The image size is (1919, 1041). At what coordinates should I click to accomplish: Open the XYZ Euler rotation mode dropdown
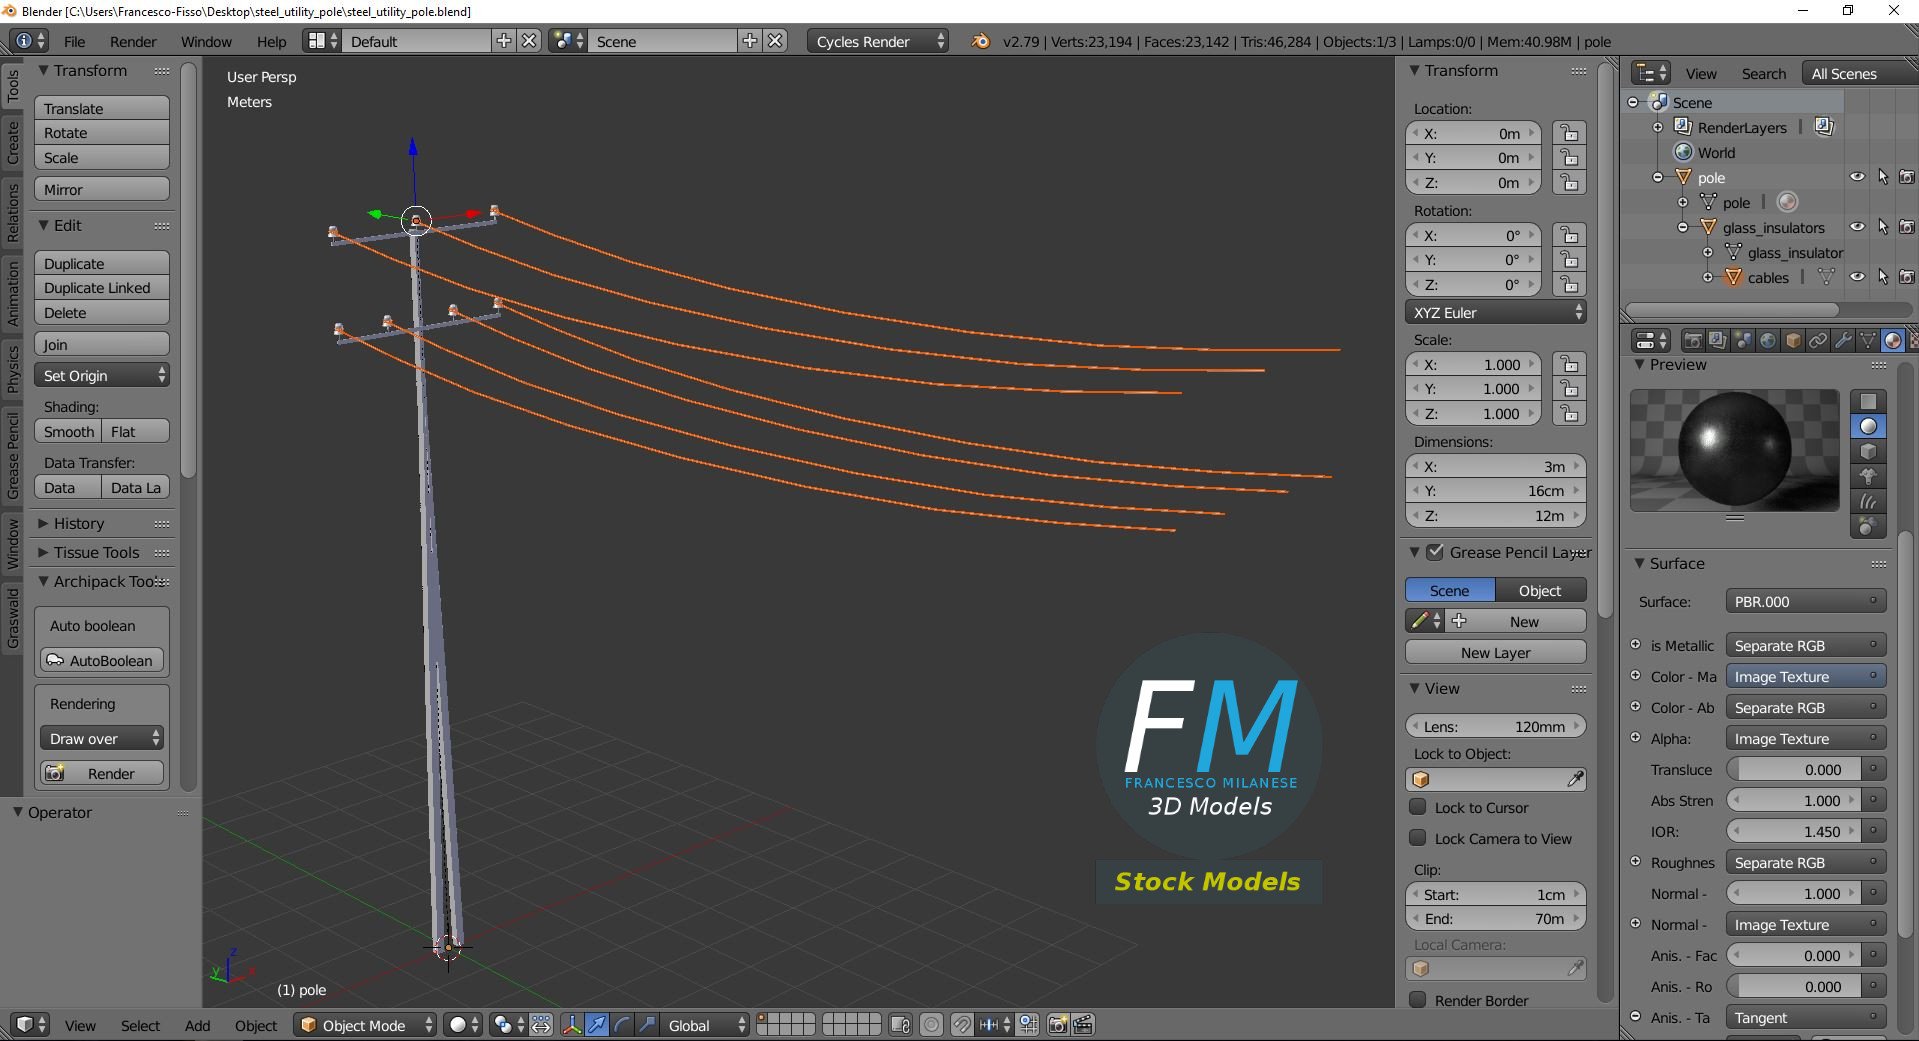pos(1496,313)
